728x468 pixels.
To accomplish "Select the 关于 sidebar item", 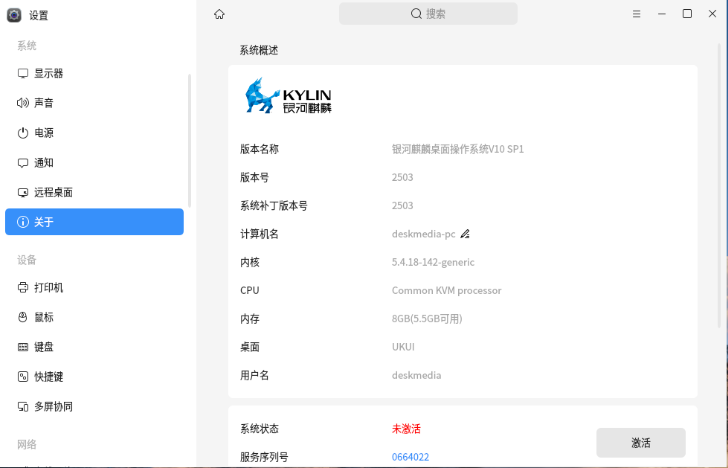I will click(94, 221).
